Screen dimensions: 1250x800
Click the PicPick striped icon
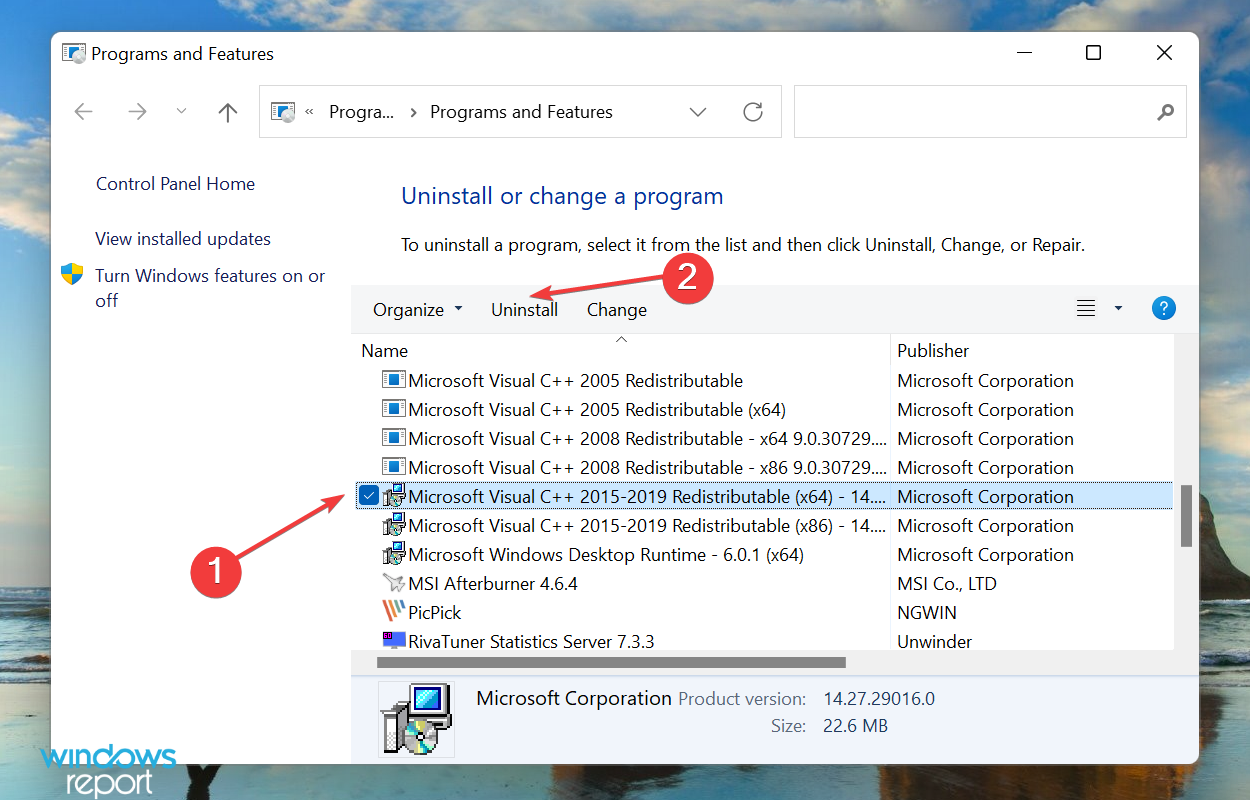coord(394,612)
